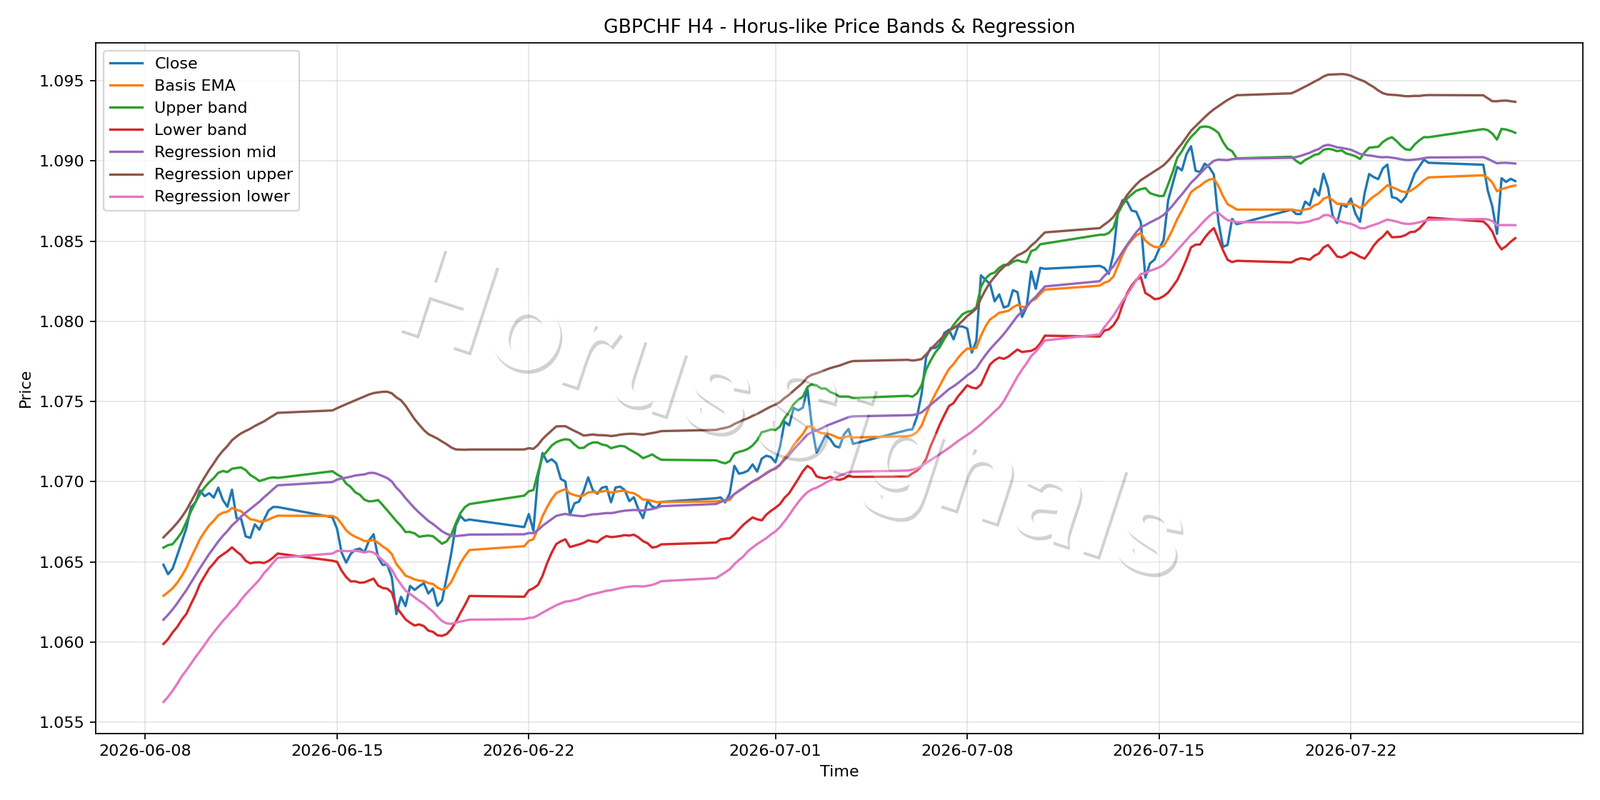Click the 2026-07-22 date tick label
The width and height of the screenshot is (1600, 800).
coord(1350,749)
